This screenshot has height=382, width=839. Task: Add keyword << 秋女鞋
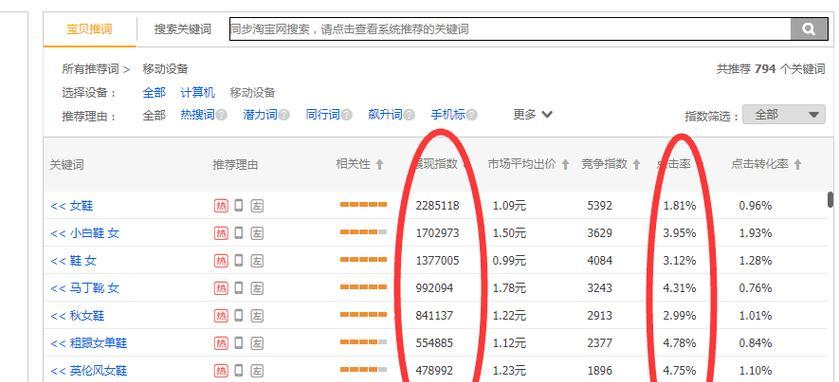[x=78, y=316]
